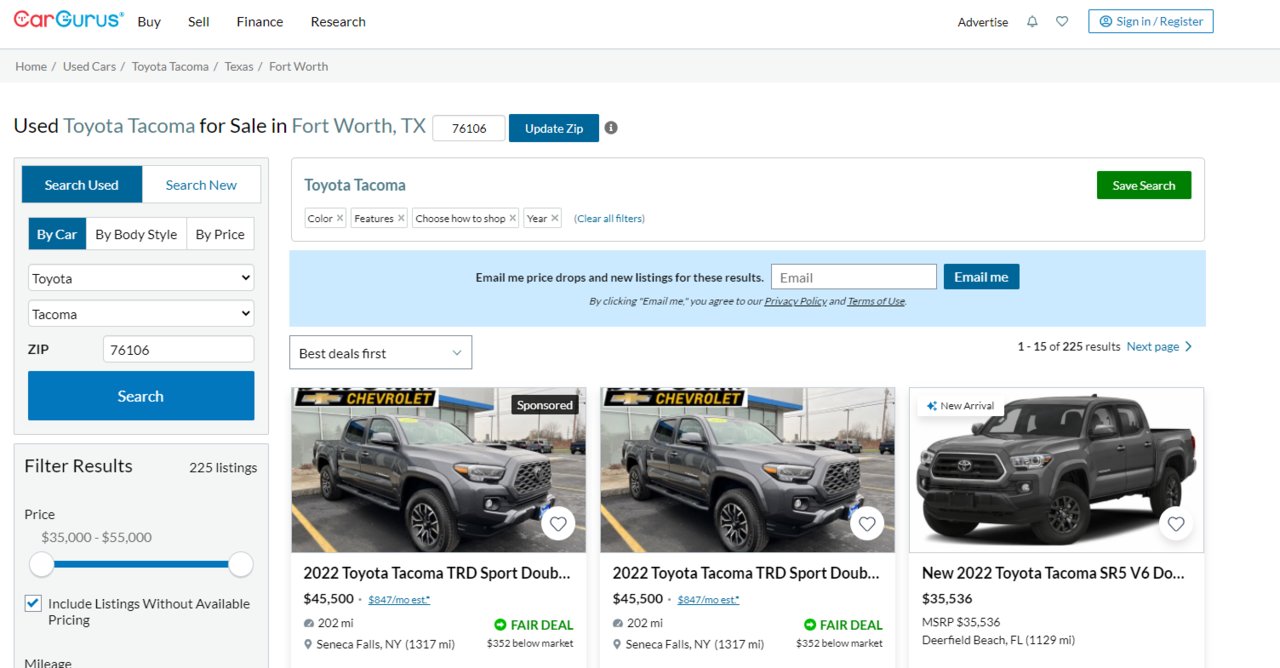
Task: Click the $35,000 - $55,000 price range text
Action: click(x=96, y=537)
